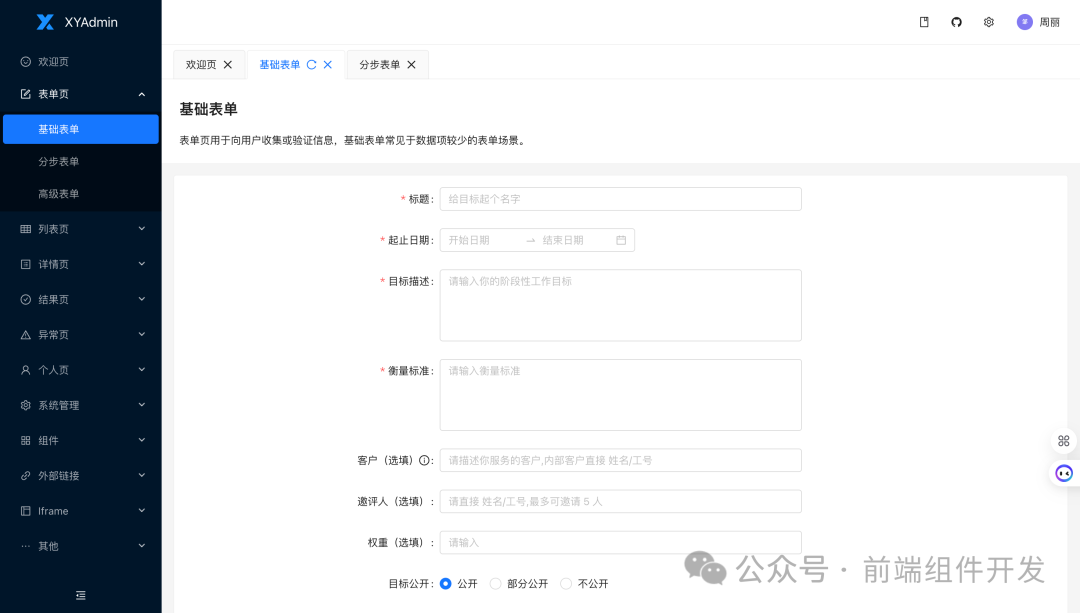Viewport: 1080px width, 613px height.
Task: Click the 个人页 user icon in sidebar
Action: [24, 369]
